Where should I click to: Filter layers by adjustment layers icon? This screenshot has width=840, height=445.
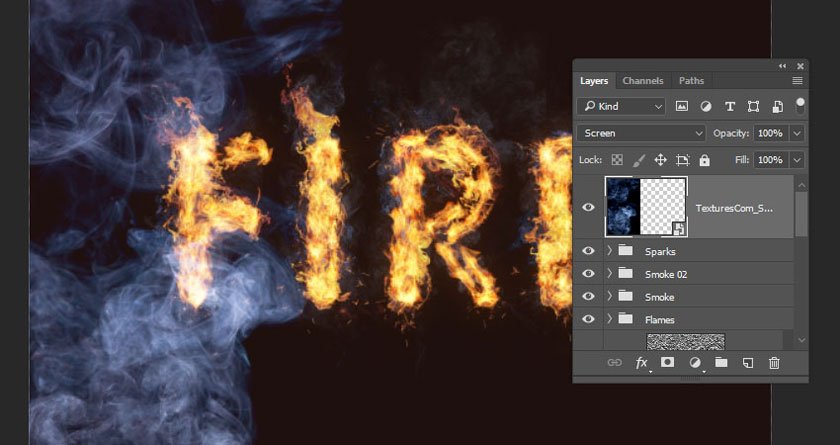pos(706,107)
